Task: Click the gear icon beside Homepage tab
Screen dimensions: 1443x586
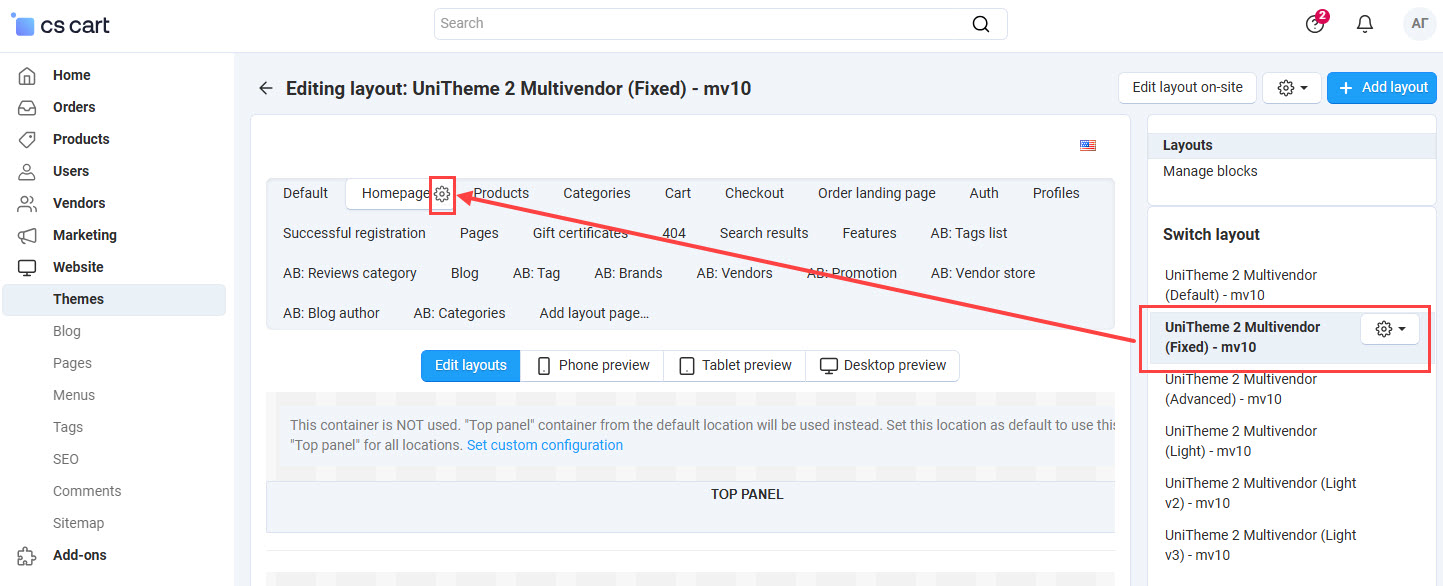Action: tap(442, 193)
